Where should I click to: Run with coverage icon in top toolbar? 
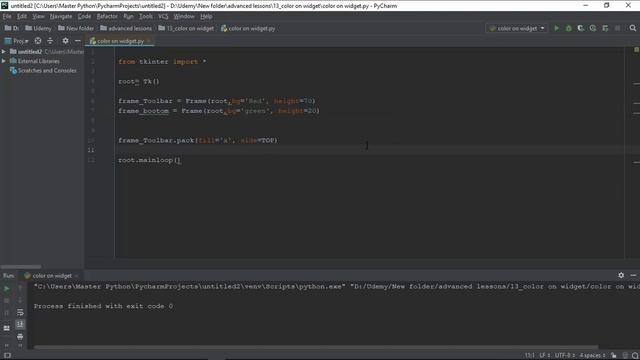coord(580,28)
